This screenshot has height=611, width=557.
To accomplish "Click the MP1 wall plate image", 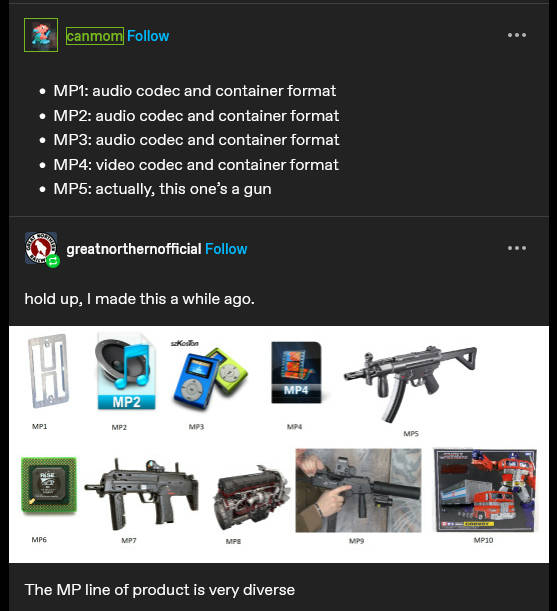I will (x=48, y=371).
